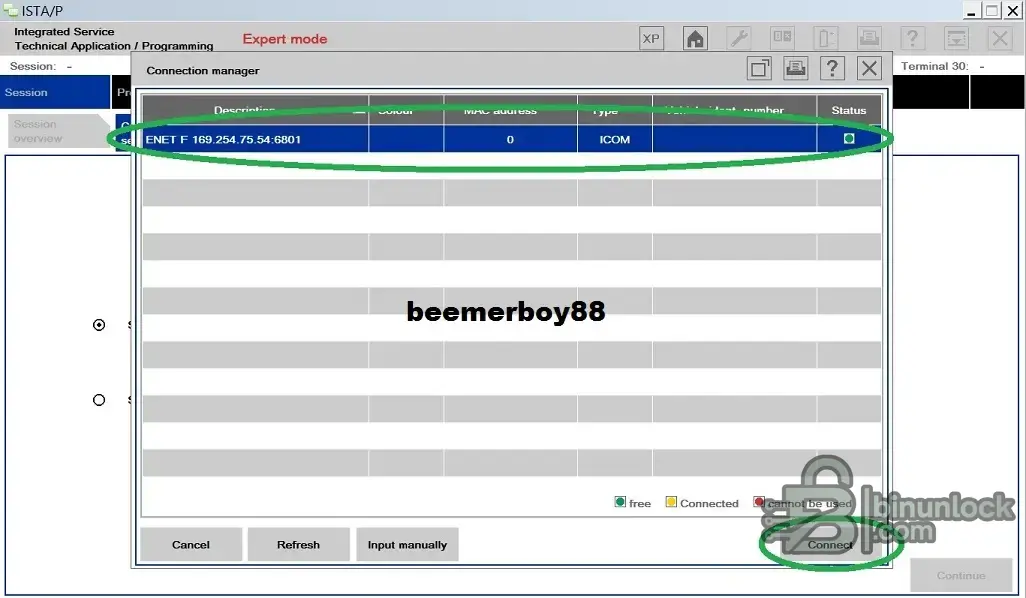Collapse toolbar using the down-arrow icon

point(956,39)
